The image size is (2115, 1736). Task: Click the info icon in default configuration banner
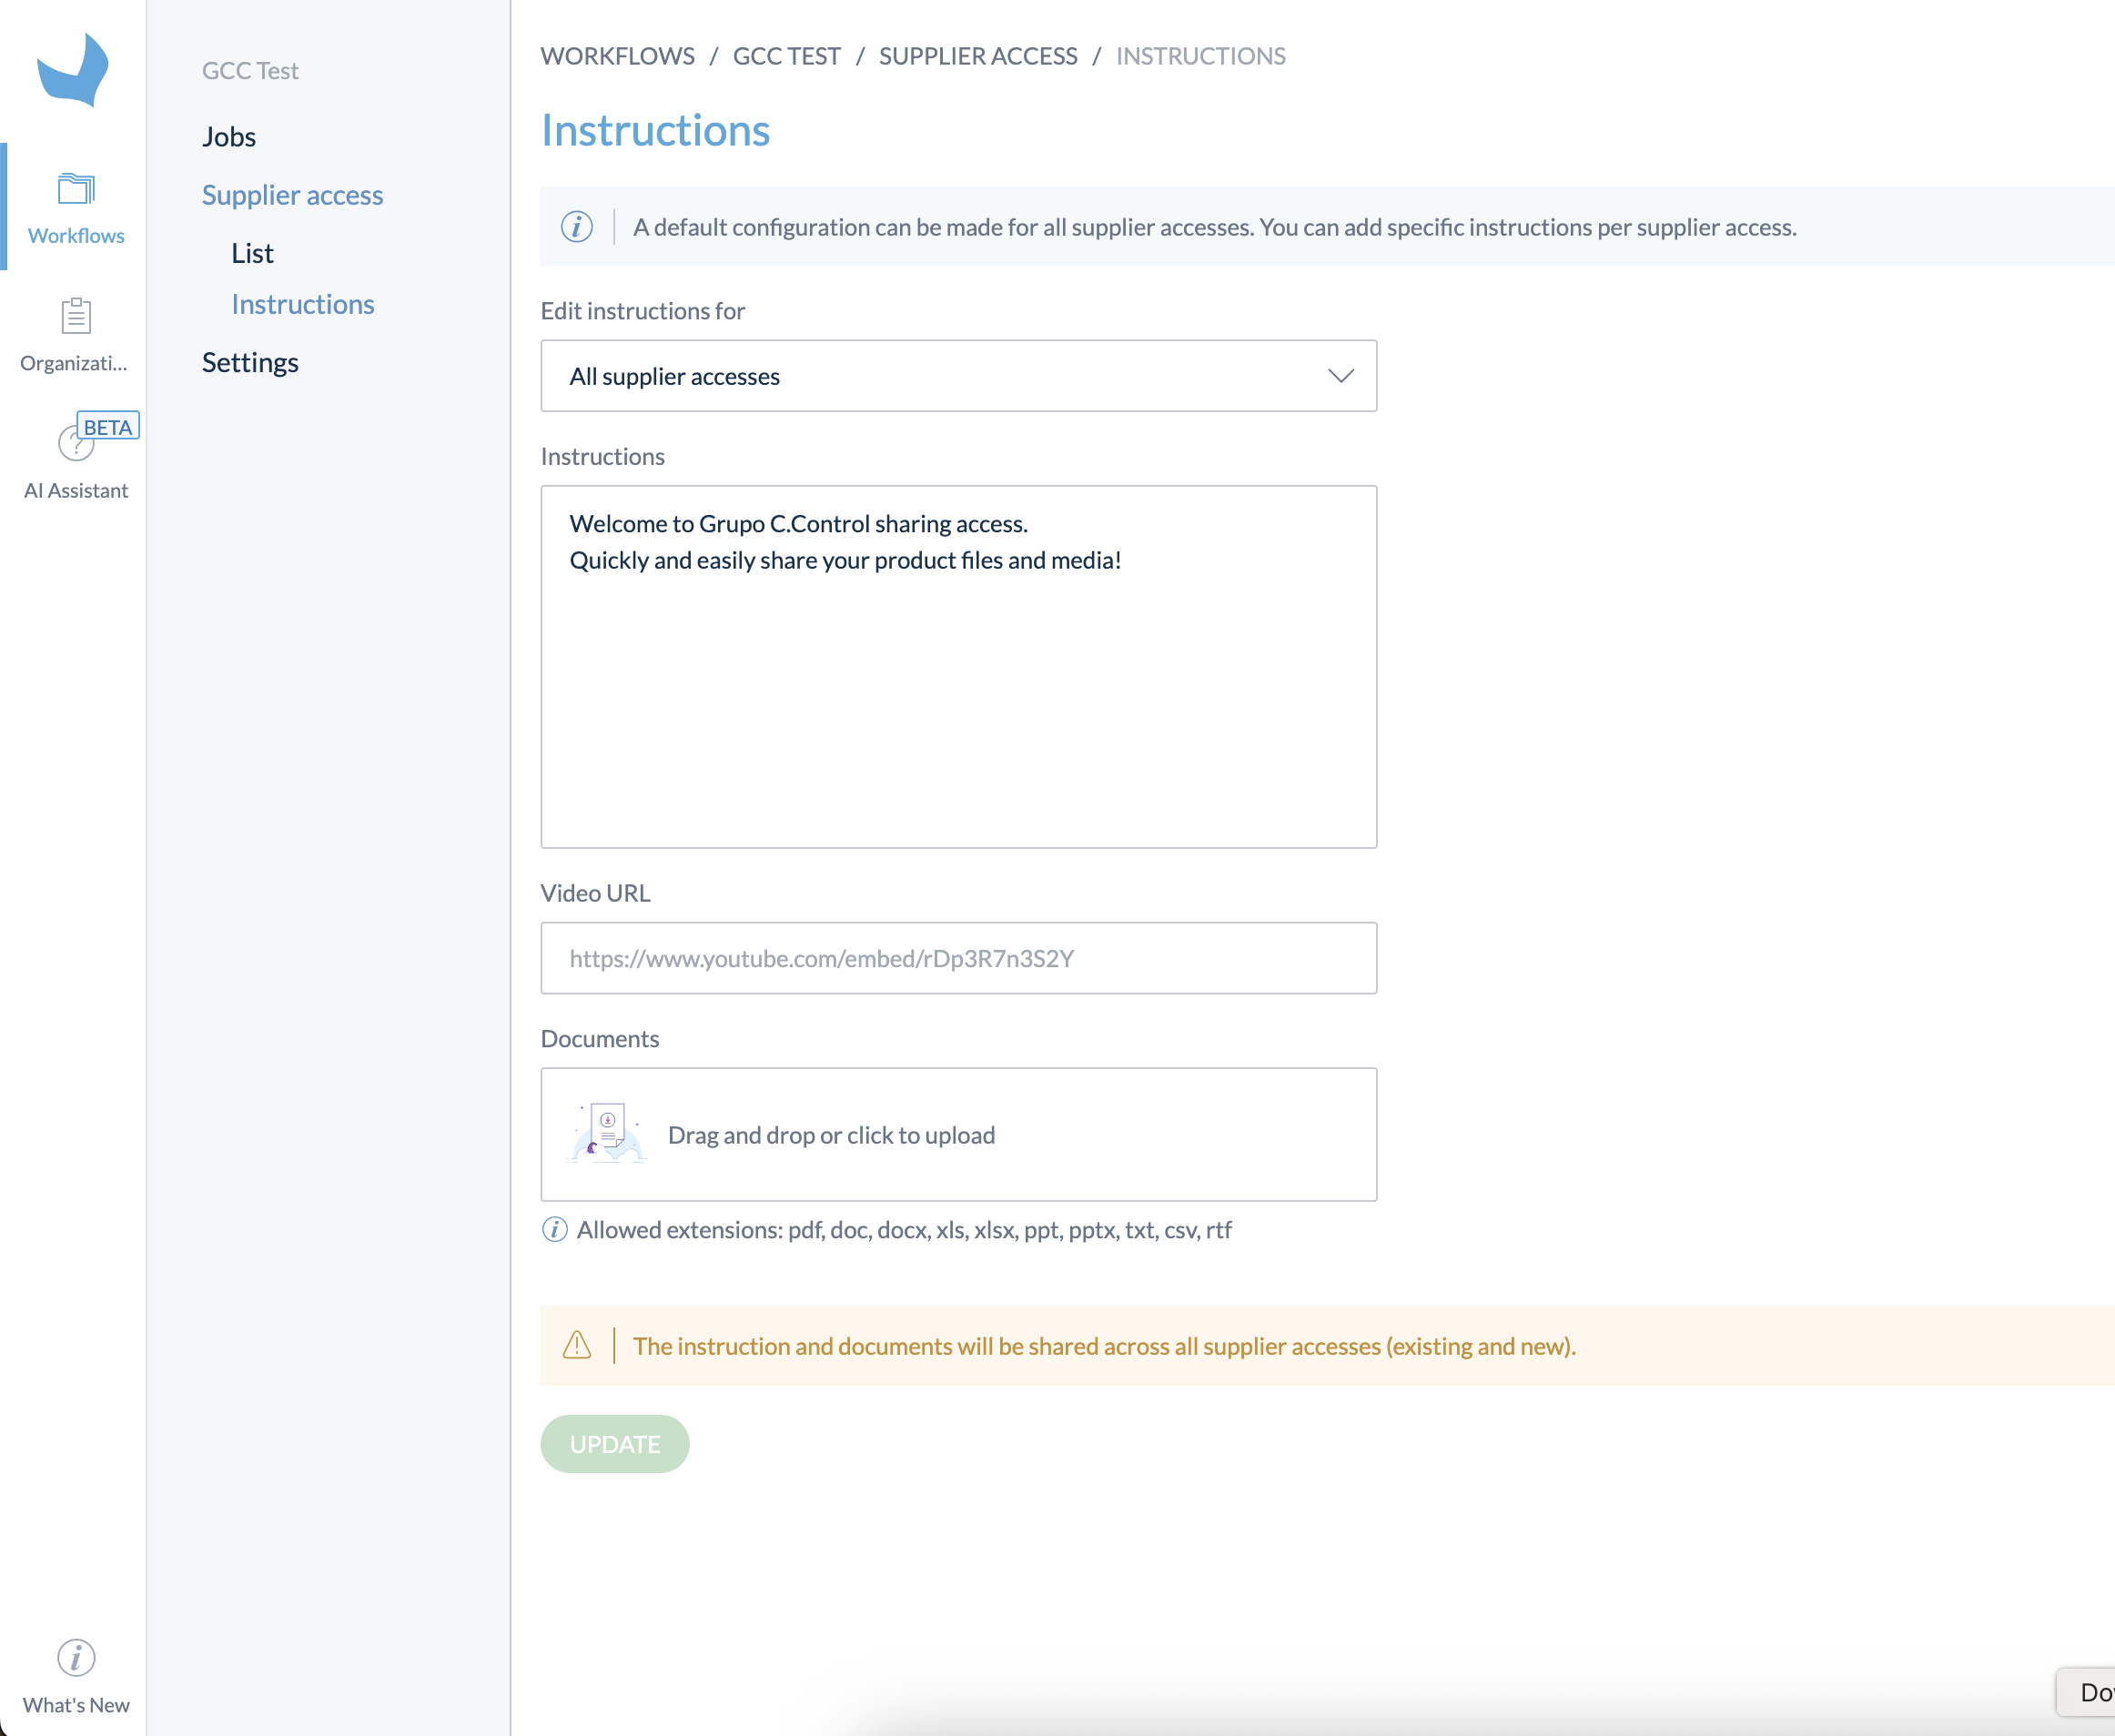(x=577, y=227)
